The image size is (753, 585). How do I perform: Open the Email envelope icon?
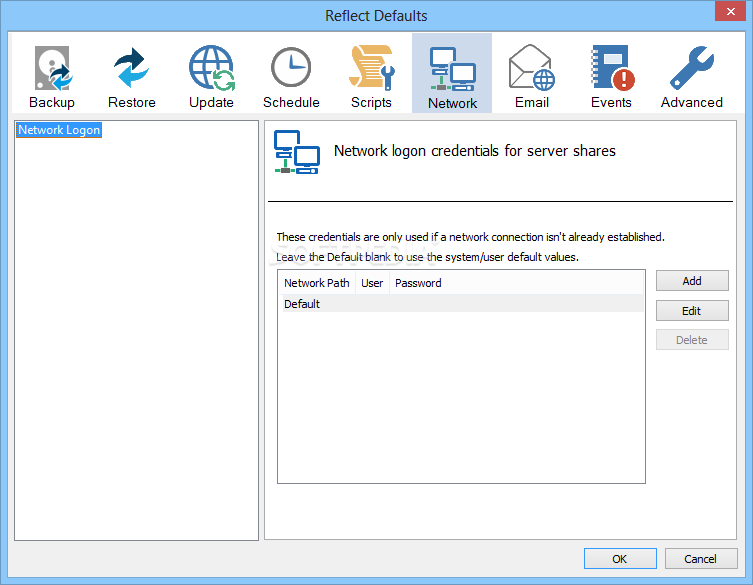(x=532, y=68)
